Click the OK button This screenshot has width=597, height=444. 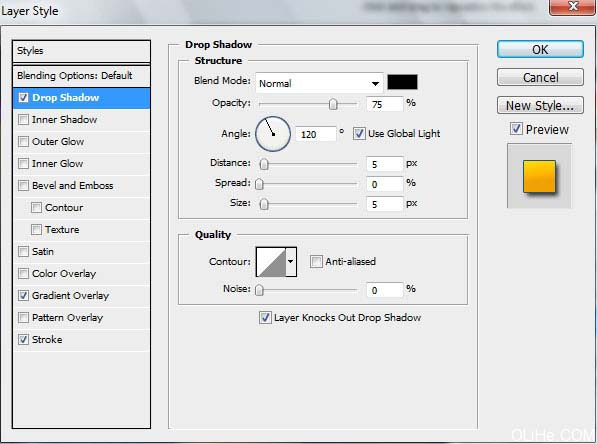540,50
